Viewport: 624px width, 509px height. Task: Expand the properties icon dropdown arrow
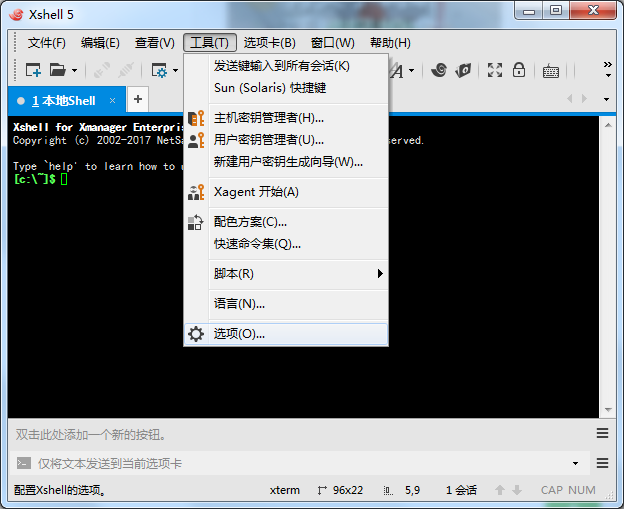coord(176,71)
